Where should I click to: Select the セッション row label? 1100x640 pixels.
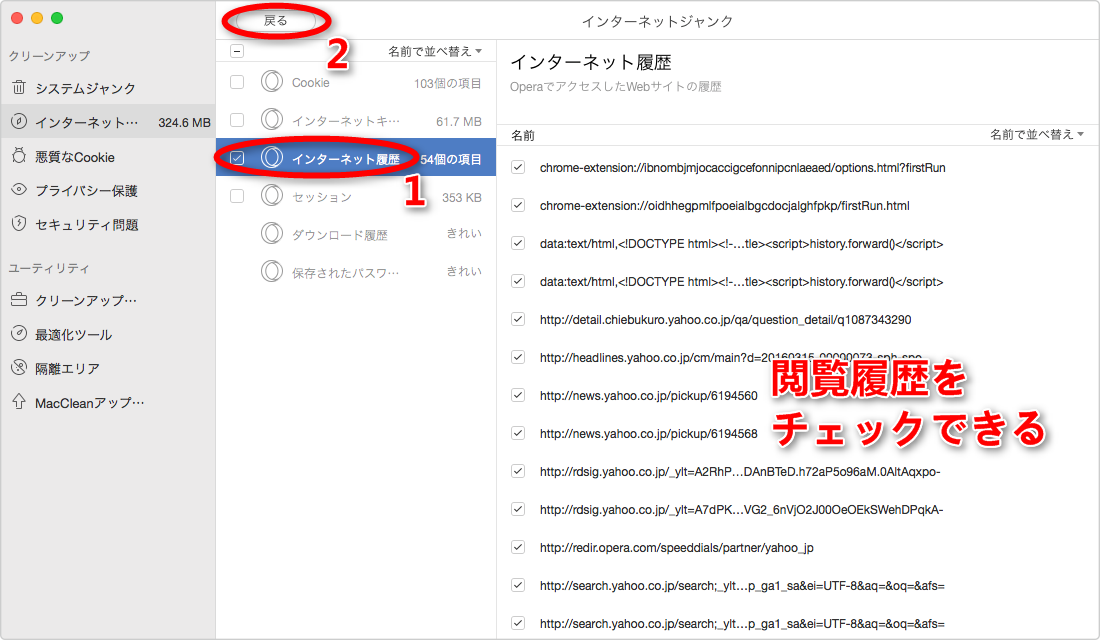322,197
